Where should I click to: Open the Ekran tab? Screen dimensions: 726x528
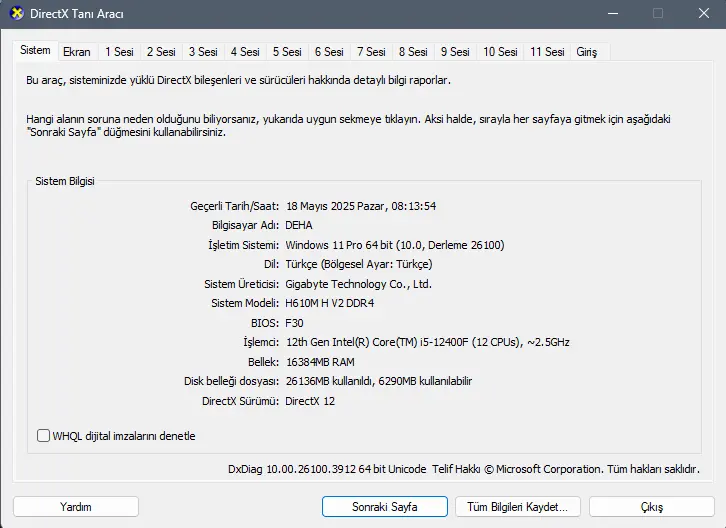click(x=77, y=52)
